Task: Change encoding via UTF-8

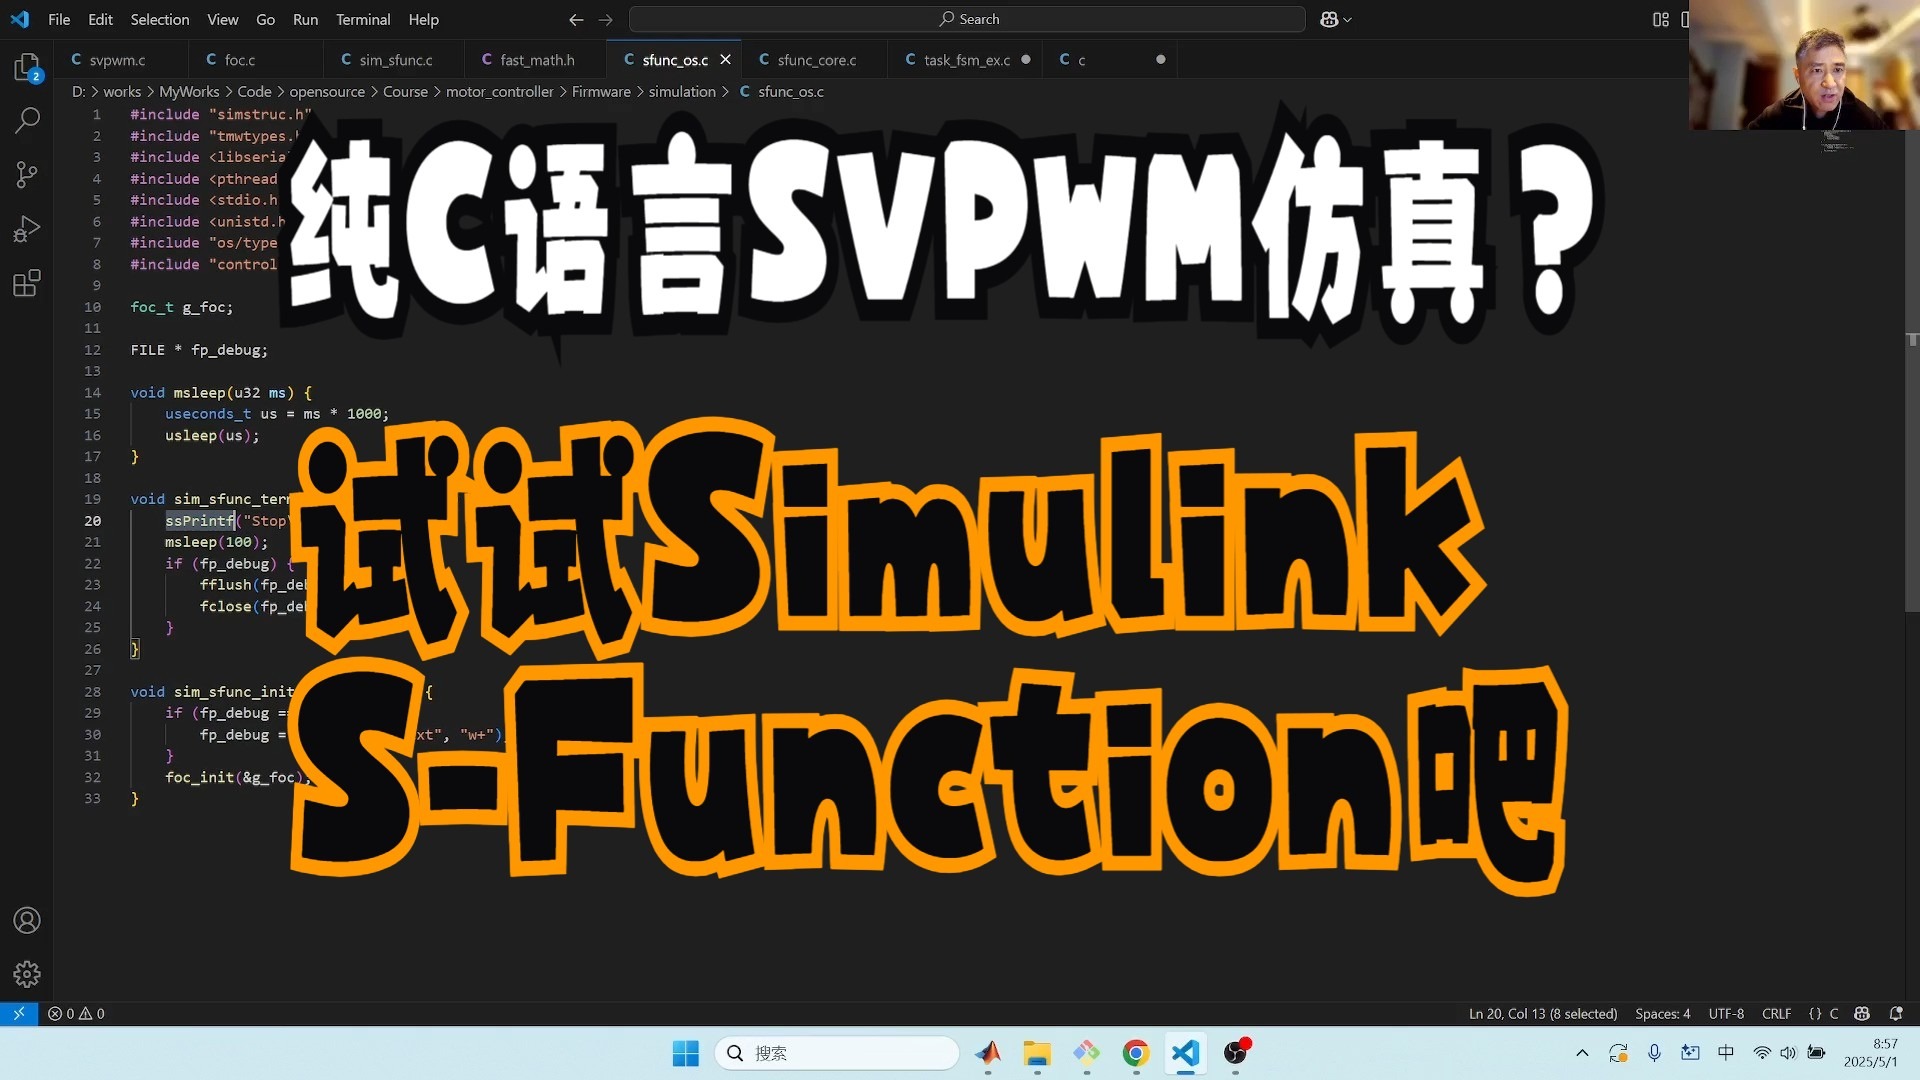Action: [x=1726, y=1013]
